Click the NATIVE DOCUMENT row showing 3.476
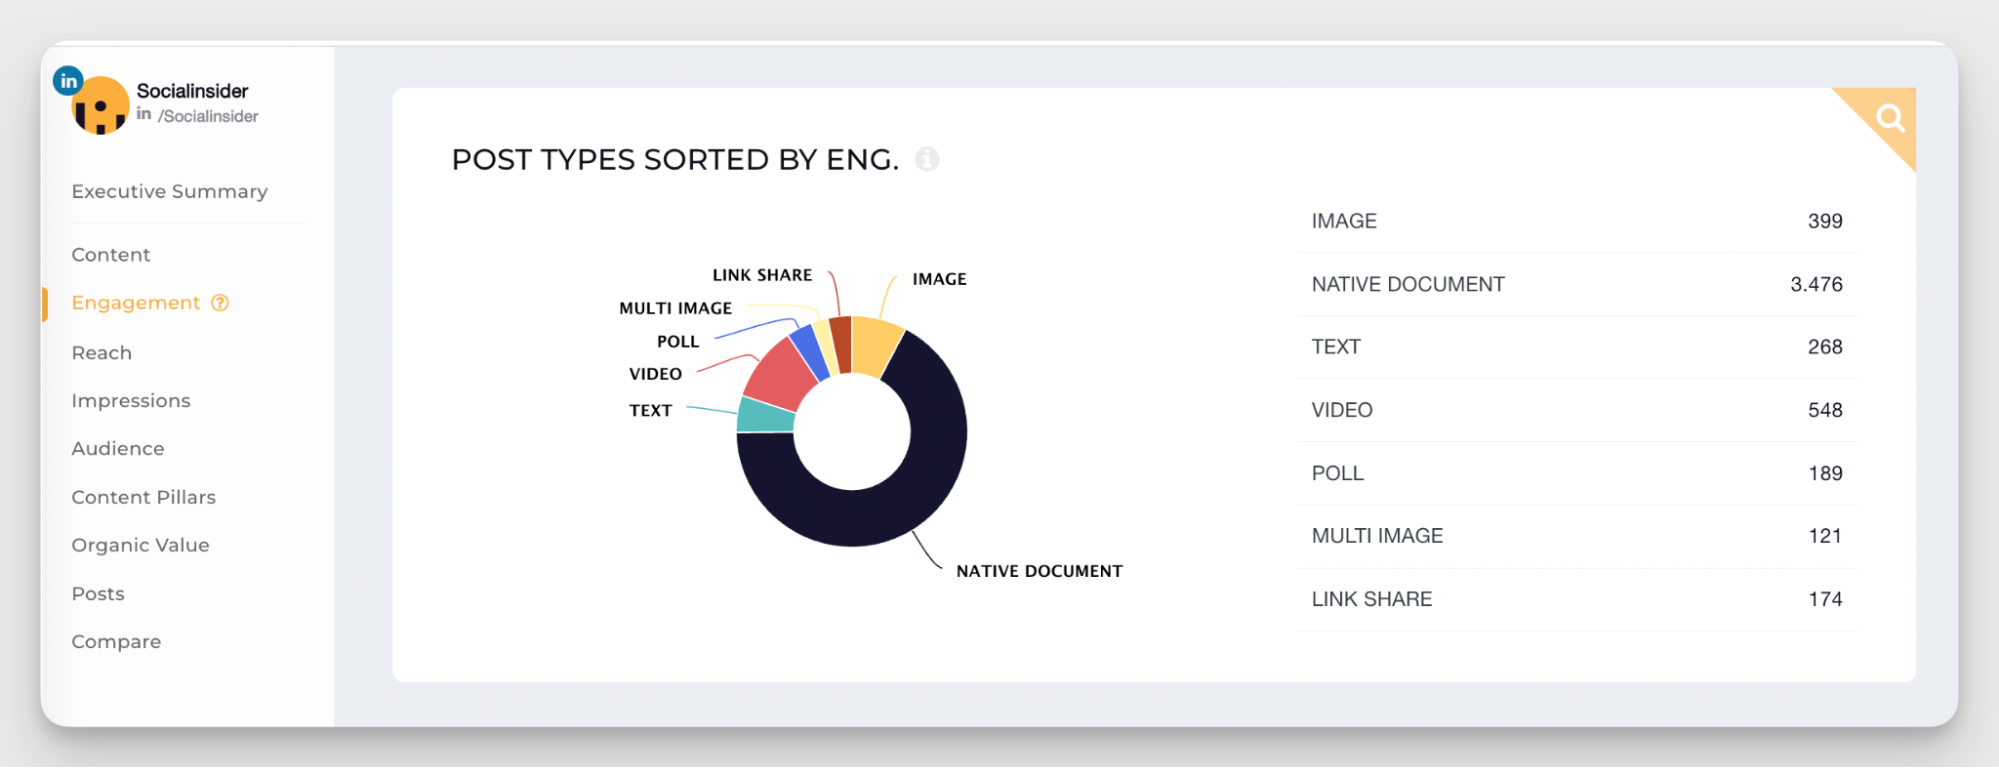The image size is (1999, 768). 1575,284
